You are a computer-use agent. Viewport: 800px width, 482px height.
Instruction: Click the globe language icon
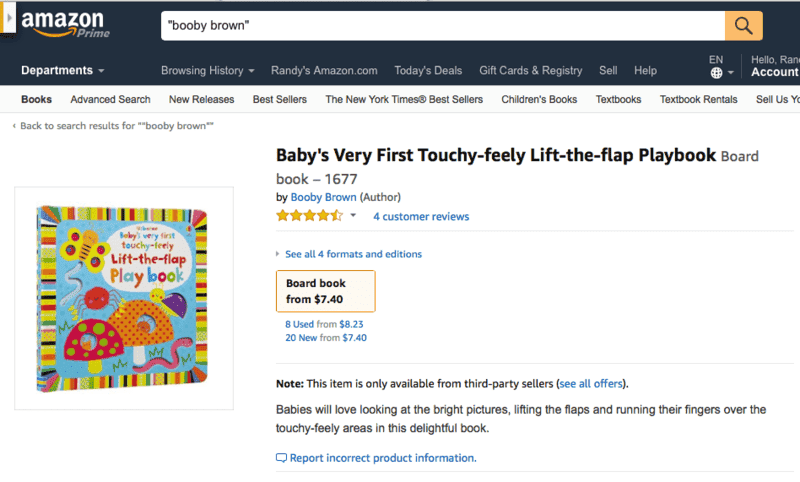pyautogui.click(x=716, y=73)
